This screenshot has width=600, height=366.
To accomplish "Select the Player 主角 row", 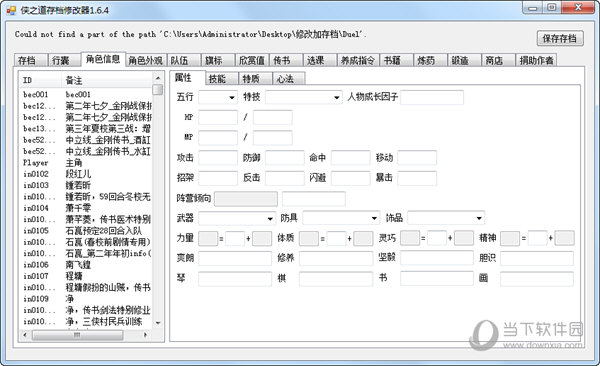I will pos(87,163).
